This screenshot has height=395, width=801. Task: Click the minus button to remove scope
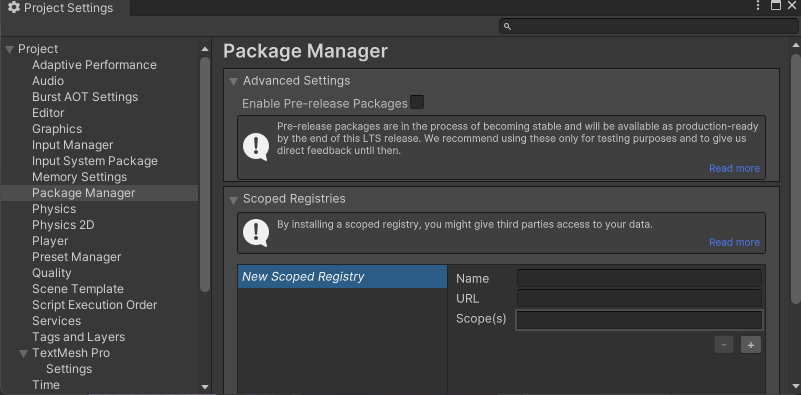coord(724,345)
